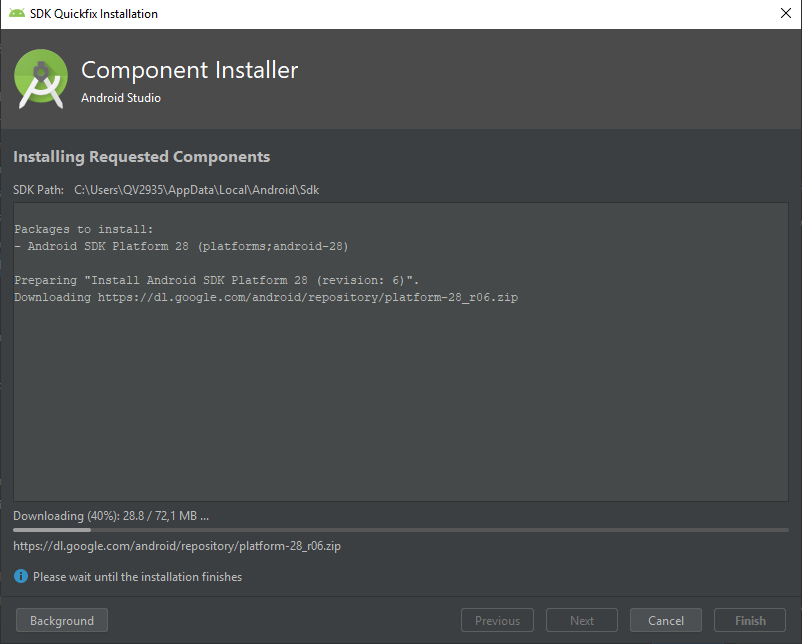Click the blue info icon
The image size is (802, 644).
point(21,577)
